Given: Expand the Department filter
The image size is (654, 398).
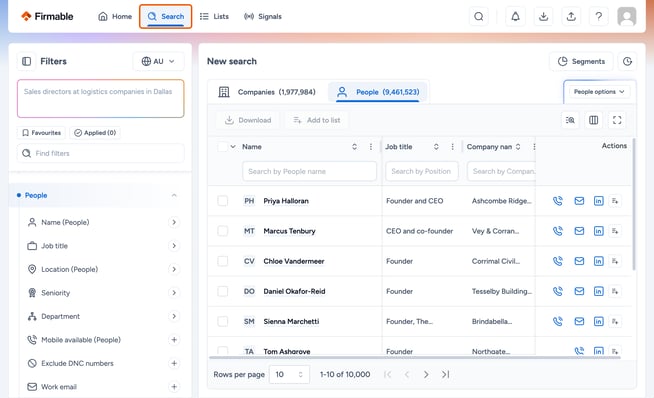Looking at the screenshot, I should tap(174, 316).
